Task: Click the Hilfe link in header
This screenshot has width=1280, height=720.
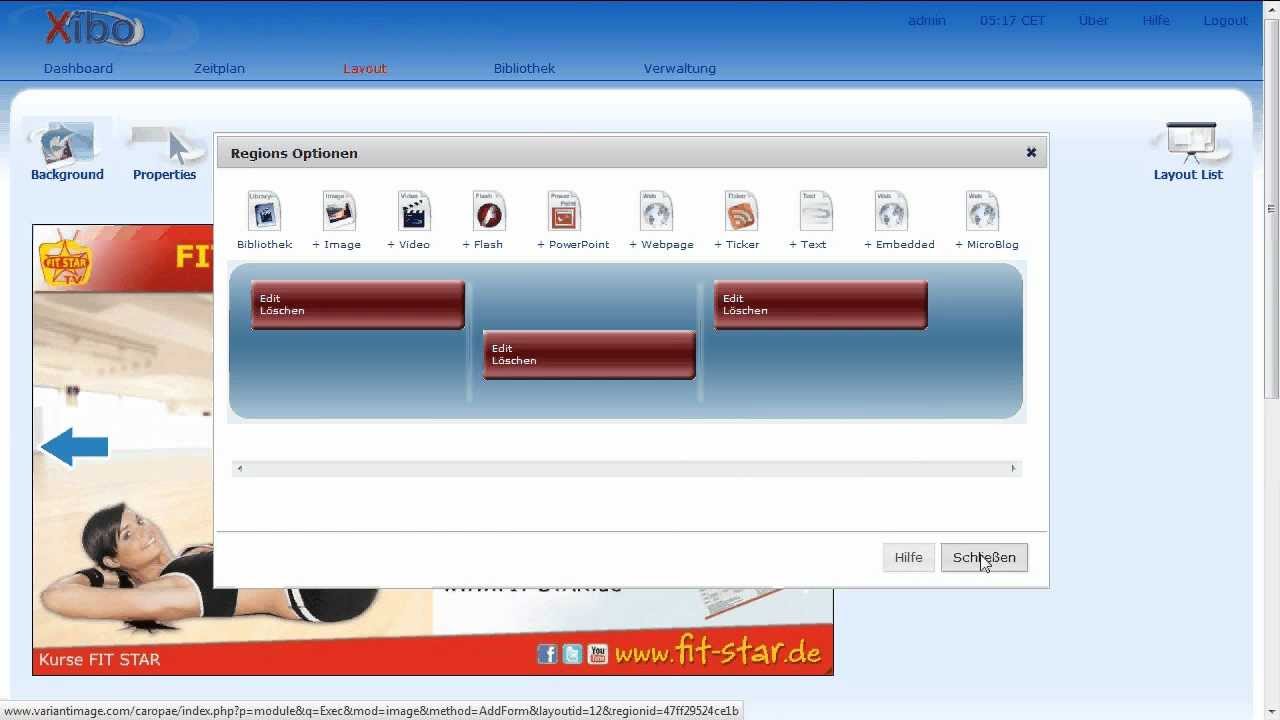Action: [1156, 21]
